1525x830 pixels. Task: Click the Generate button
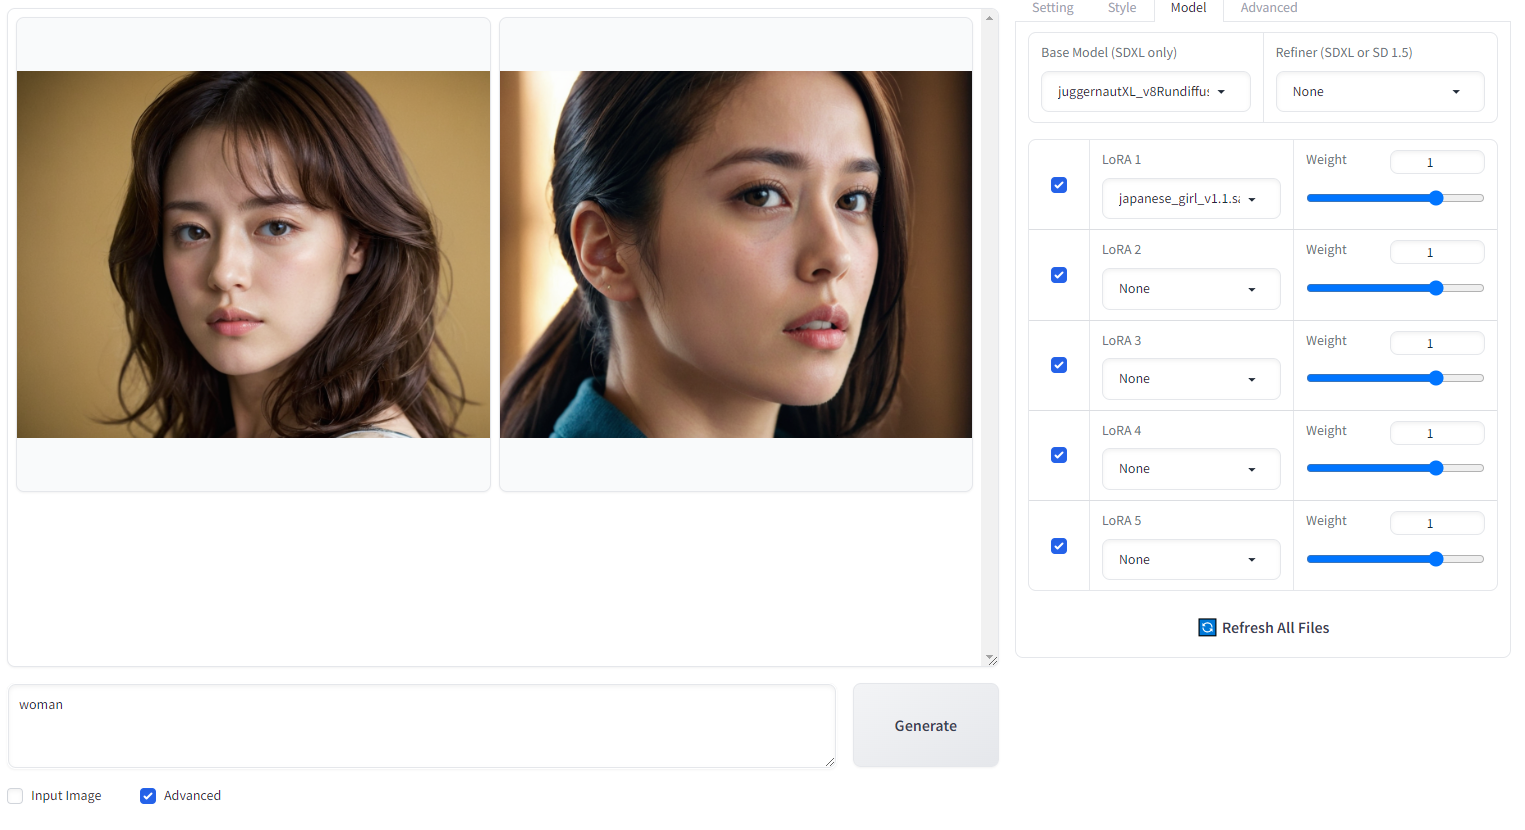[925, 725]
